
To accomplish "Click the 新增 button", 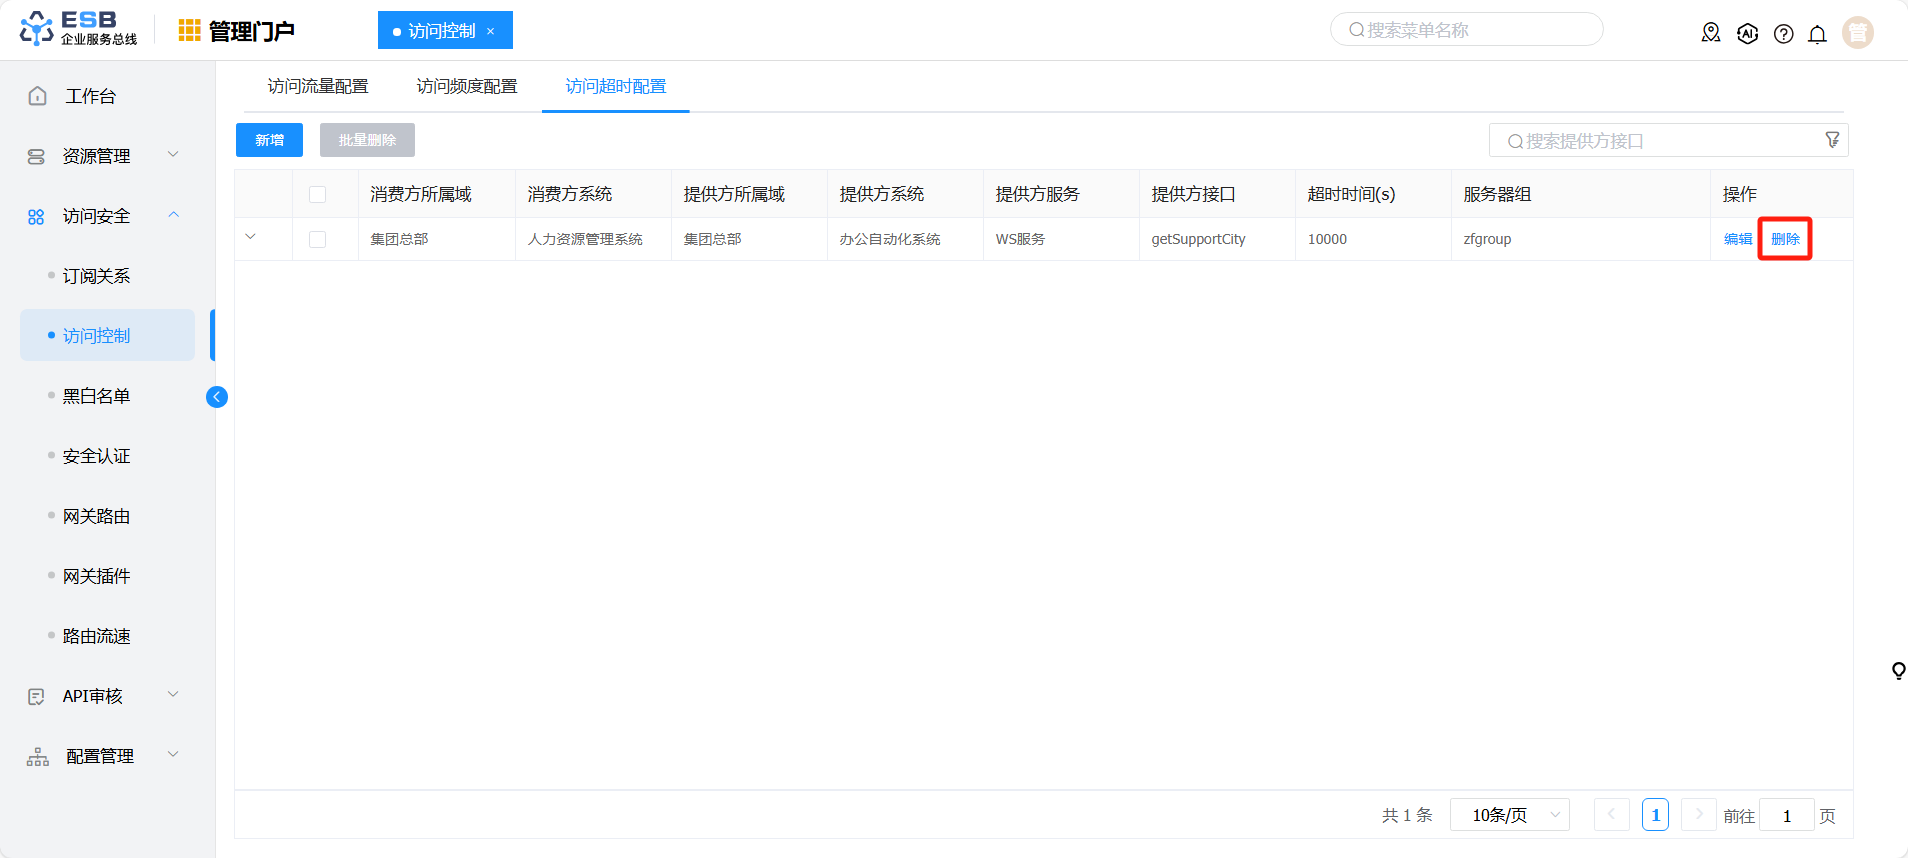I will (269, 140).
